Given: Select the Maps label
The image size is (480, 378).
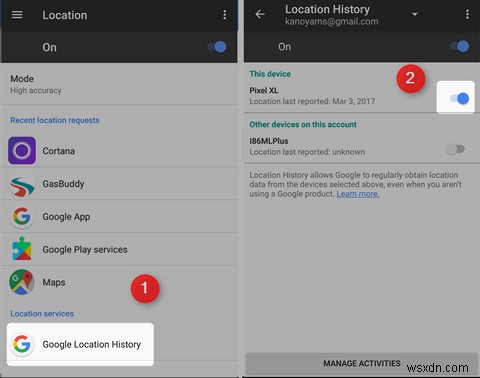Looking at the screenshot, I should click(x=54, y=282).
